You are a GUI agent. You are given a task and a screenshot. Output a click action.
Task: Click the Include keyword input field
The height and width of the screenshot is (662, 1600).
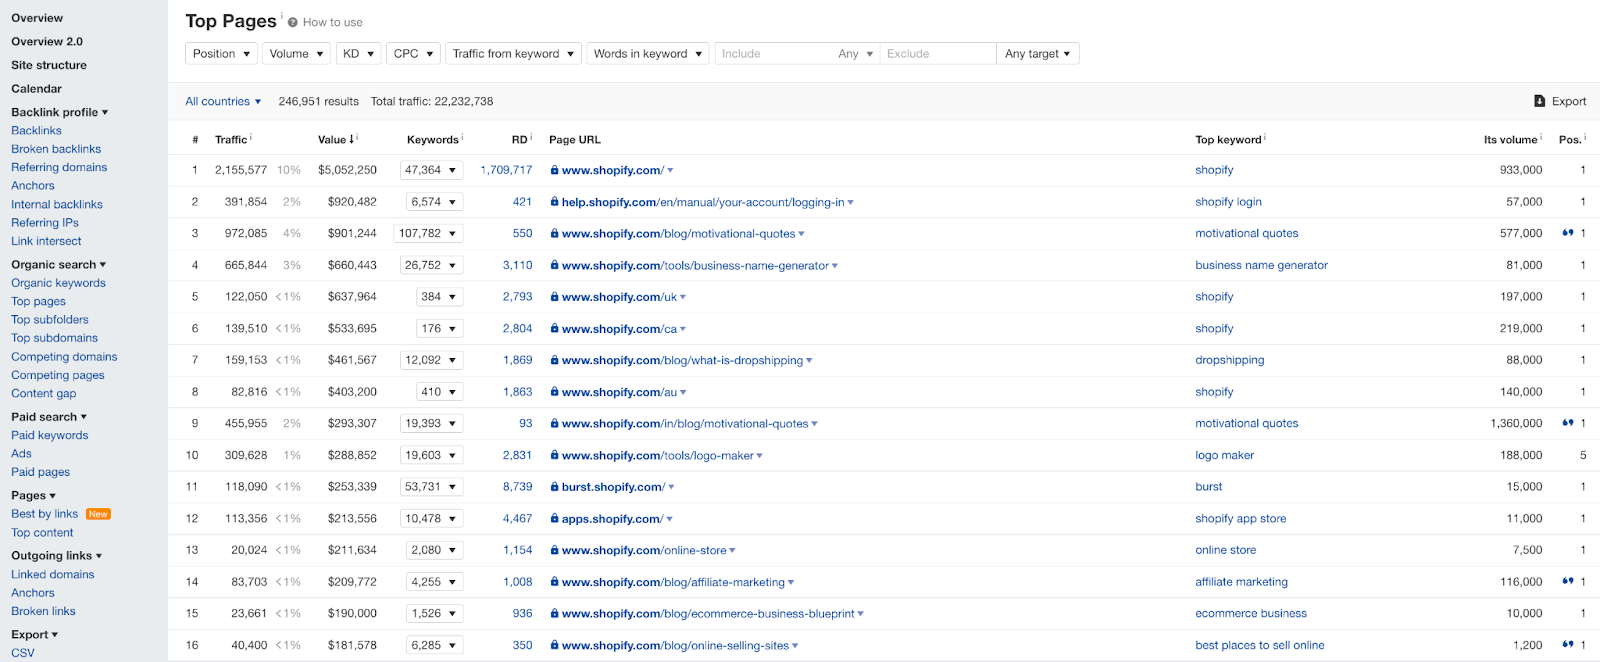point(775,54)
